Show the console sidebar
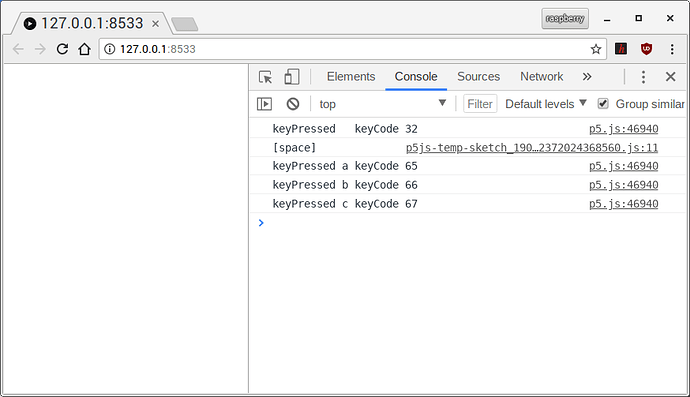 264,104
